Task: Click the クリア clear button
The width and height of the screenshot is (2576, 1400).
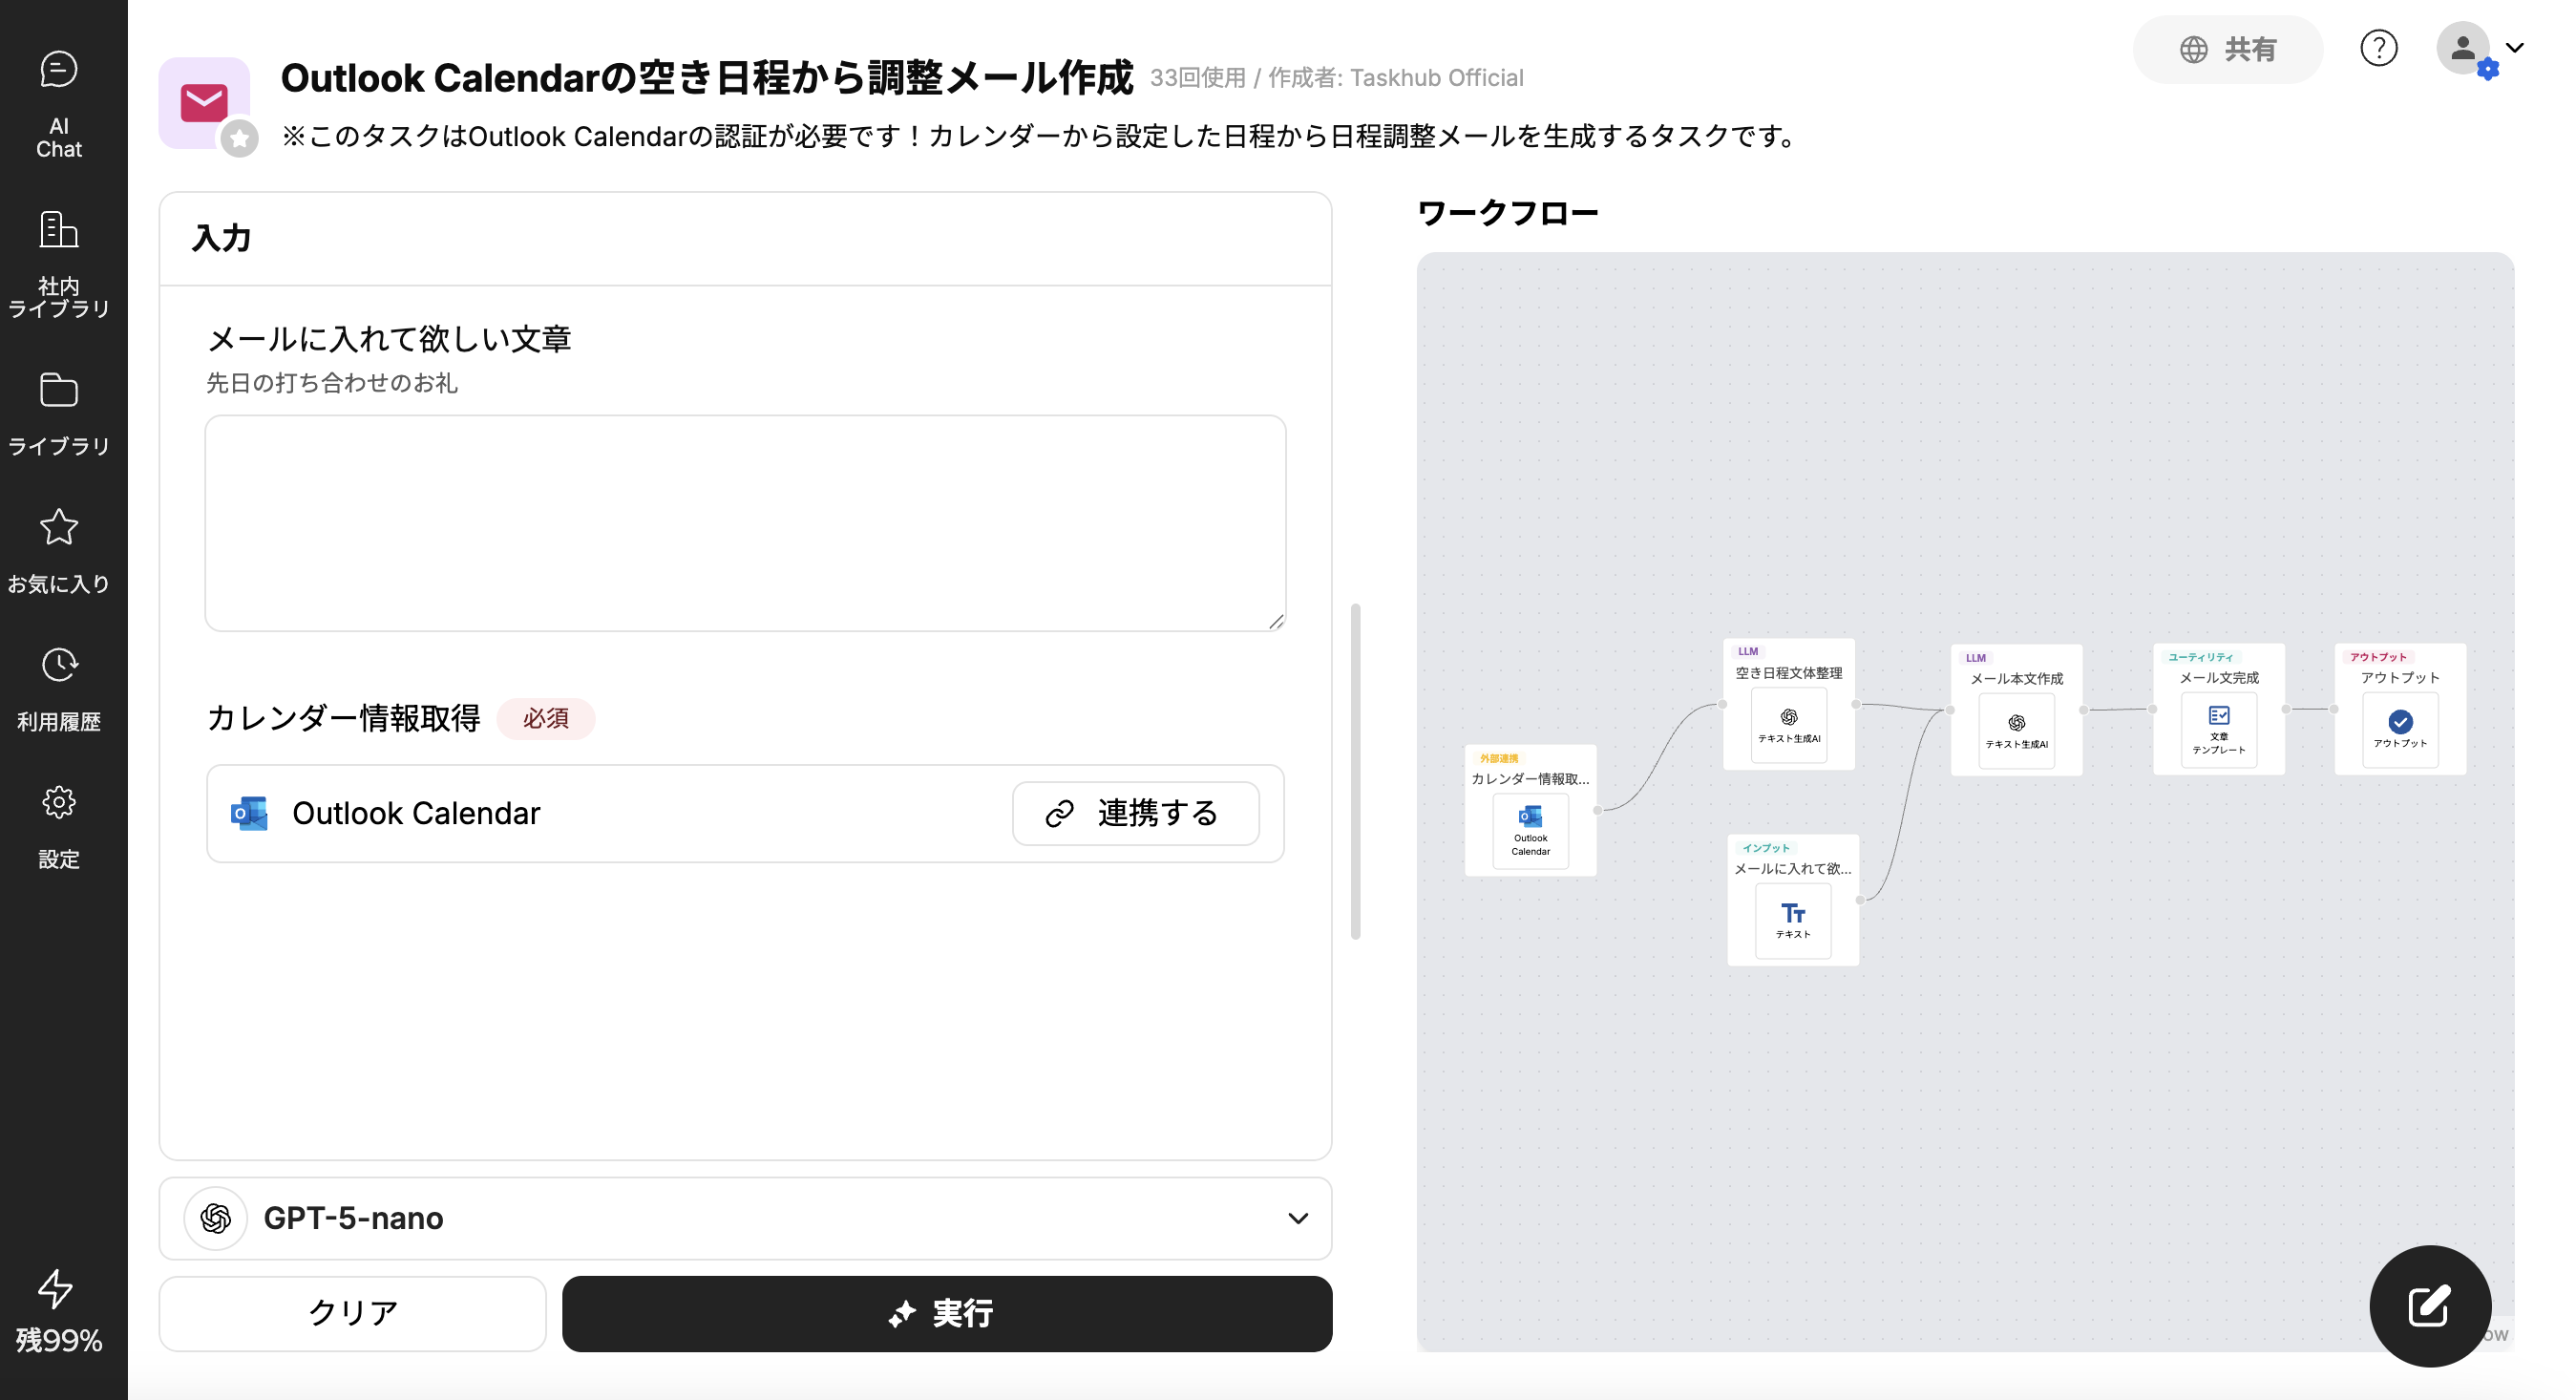Action: click(x=352, y=1312)
